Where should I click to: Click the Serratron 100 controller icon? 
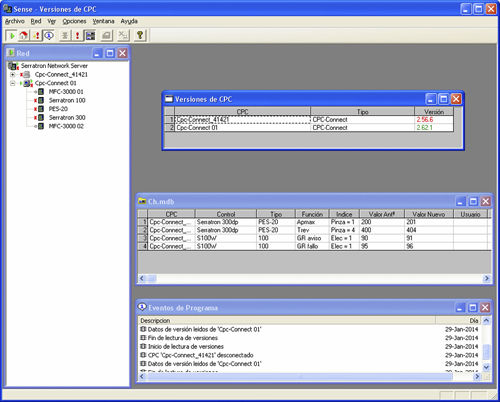40,100
